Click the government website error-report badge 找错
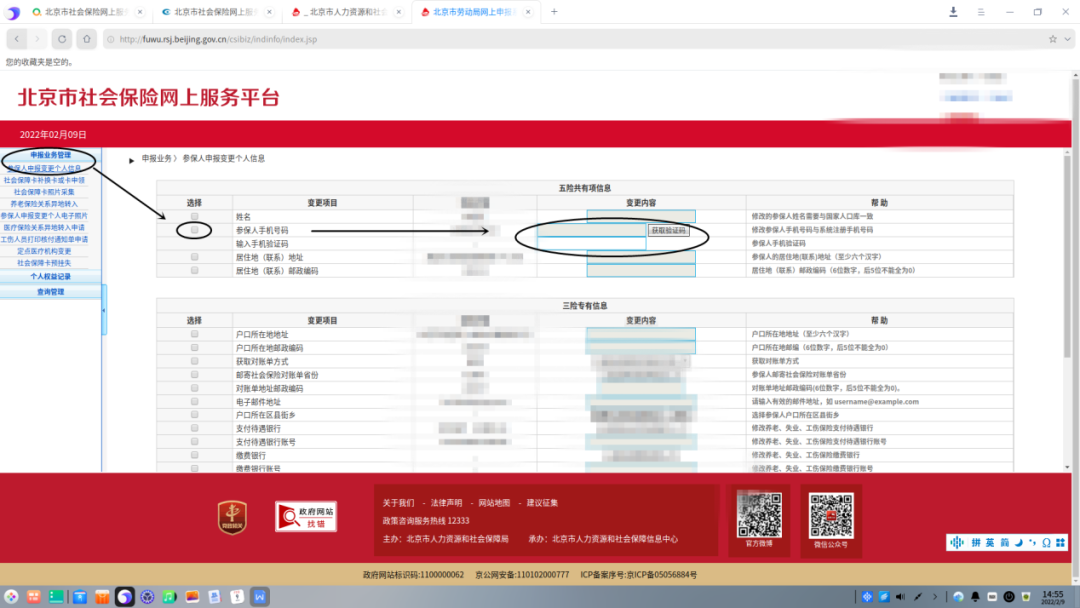Viewport: 1080px width, 608px height. click(x=306, y=516)
